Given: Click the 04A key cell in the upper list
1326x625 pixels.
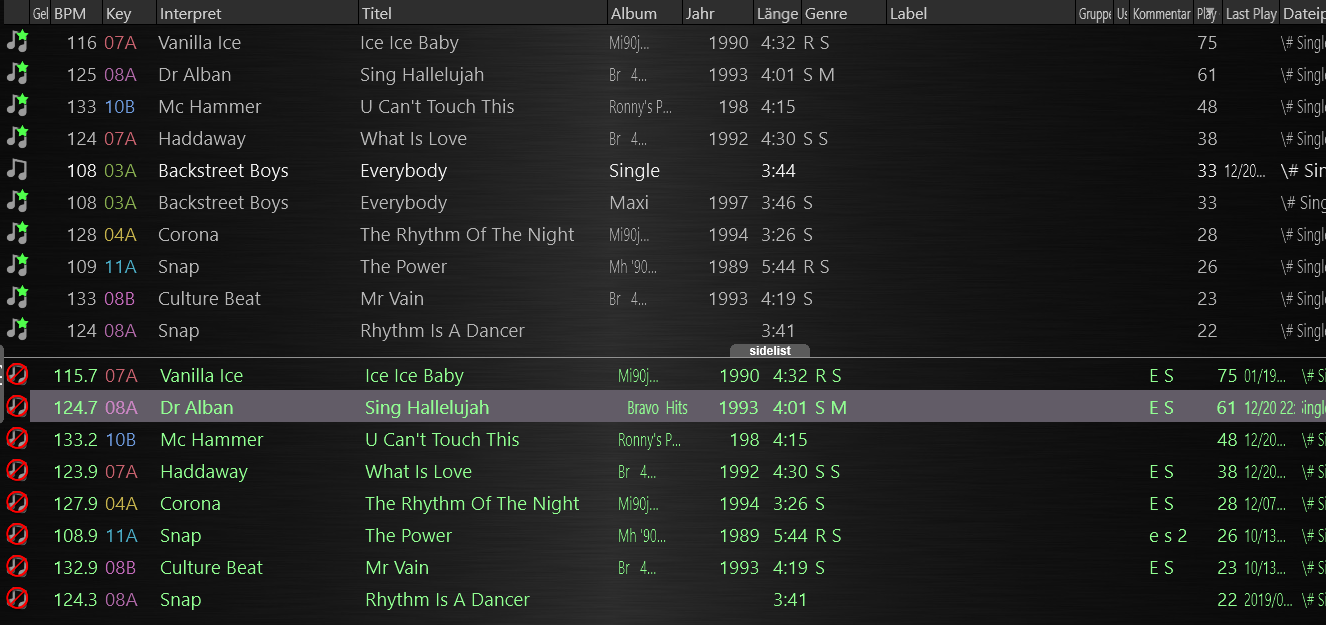Looking at the screenshot, I should pos(120,234).
